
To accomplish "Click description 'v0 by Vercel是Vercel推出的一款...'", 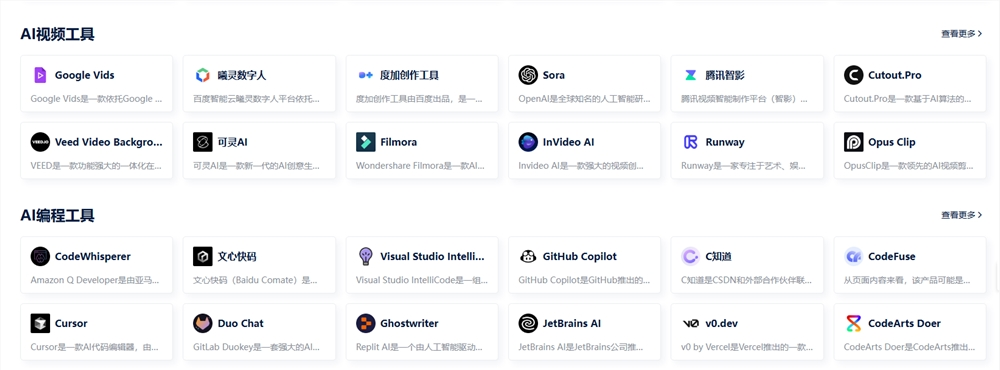I will [747, 348].
